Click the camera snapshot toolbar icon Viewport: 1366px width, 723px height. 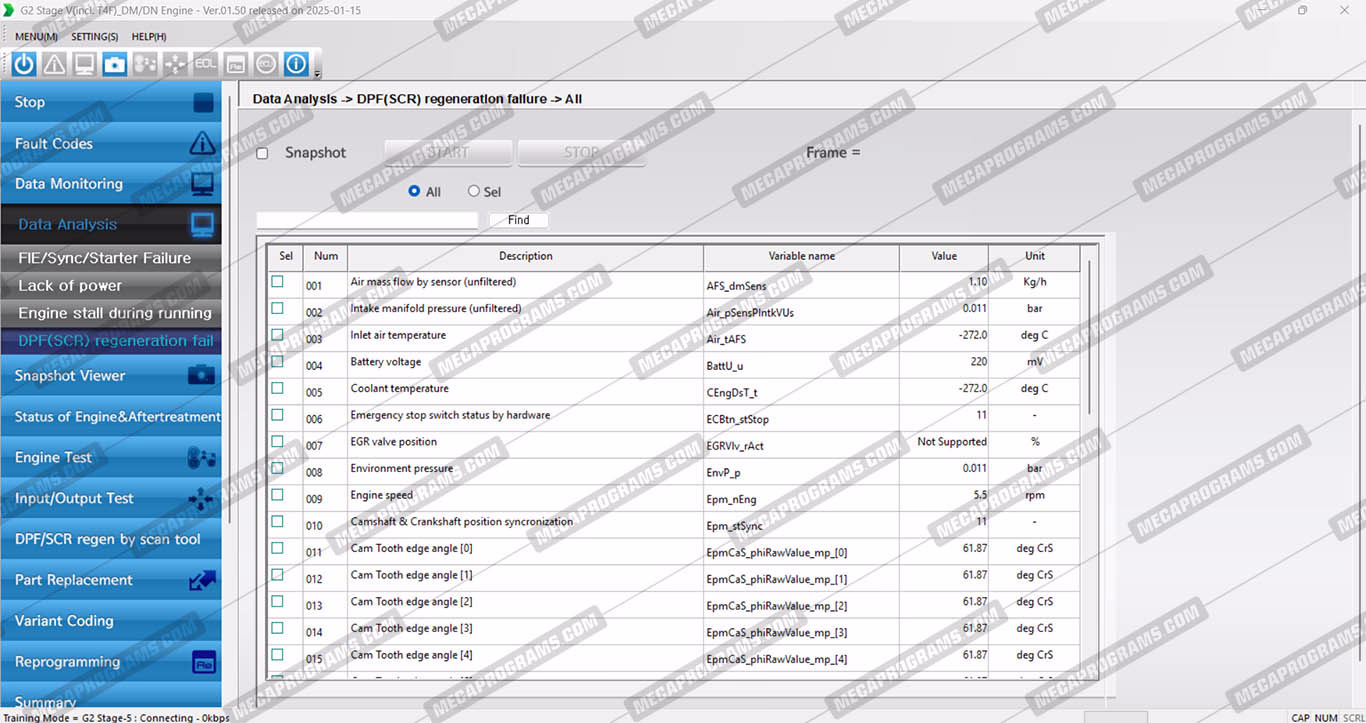tap(115, 64)
